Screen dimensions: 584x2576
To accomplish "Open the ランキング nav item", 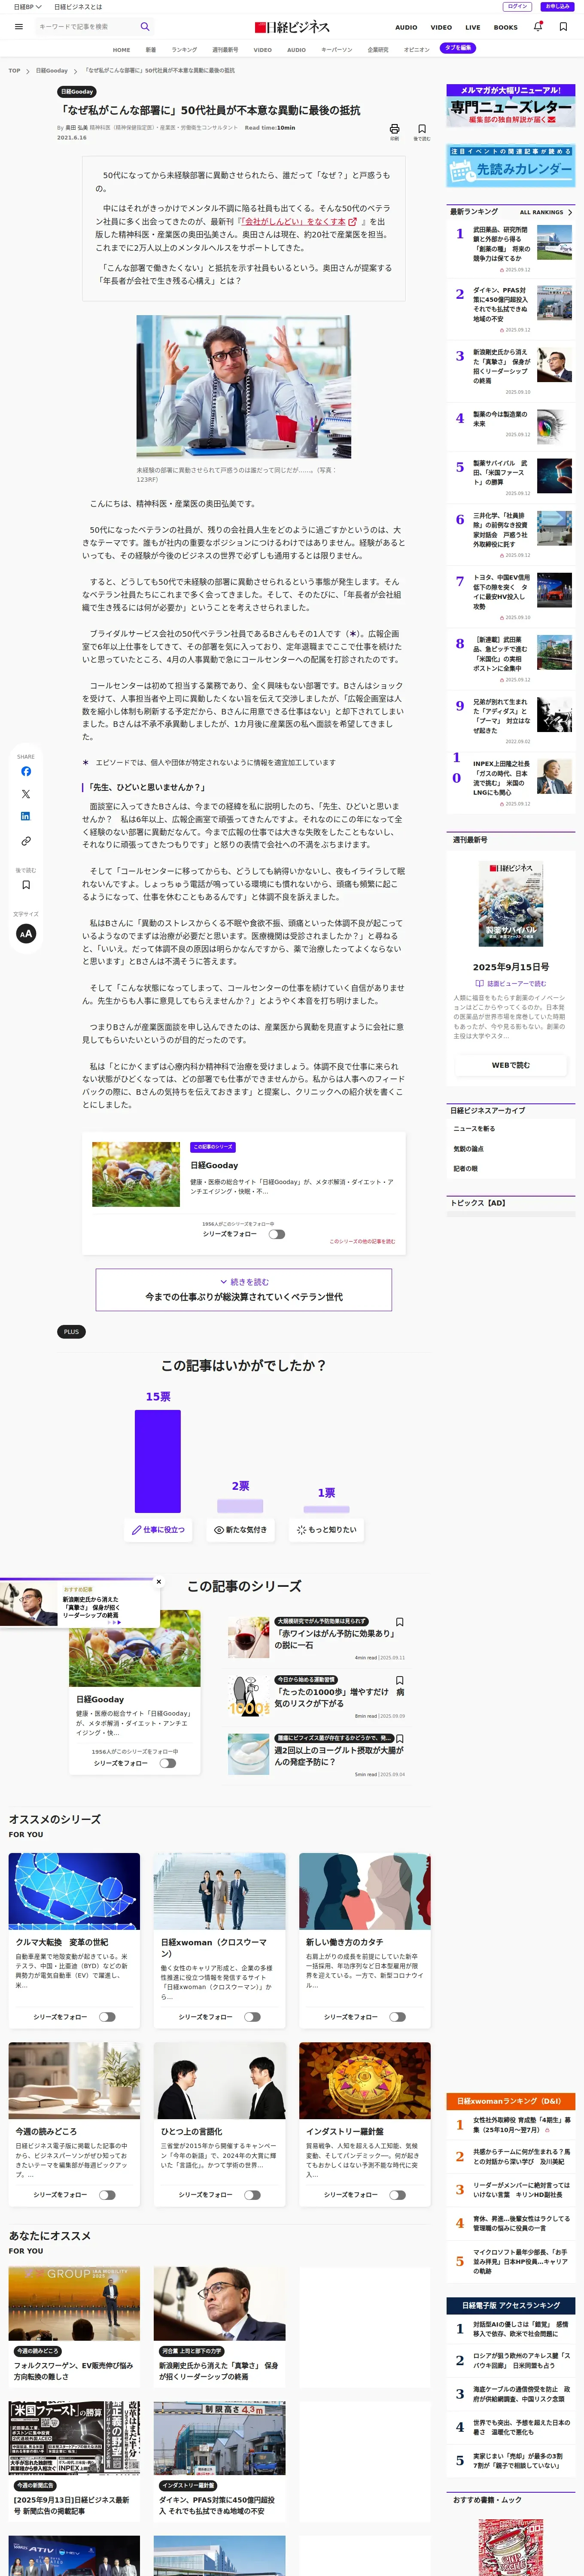I will click(x=184, y=49).
